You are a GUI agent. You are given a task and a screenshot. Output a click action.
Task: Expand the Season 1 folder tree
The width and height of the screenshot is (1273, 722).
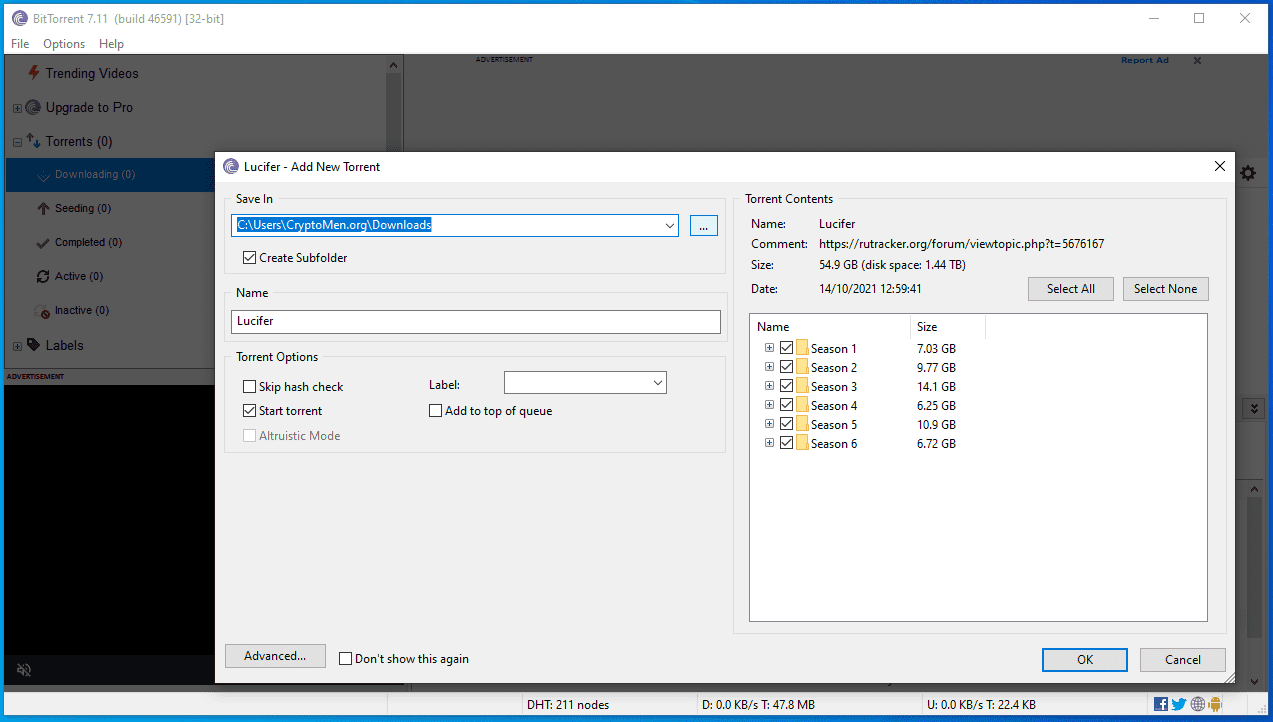(769, 348)
